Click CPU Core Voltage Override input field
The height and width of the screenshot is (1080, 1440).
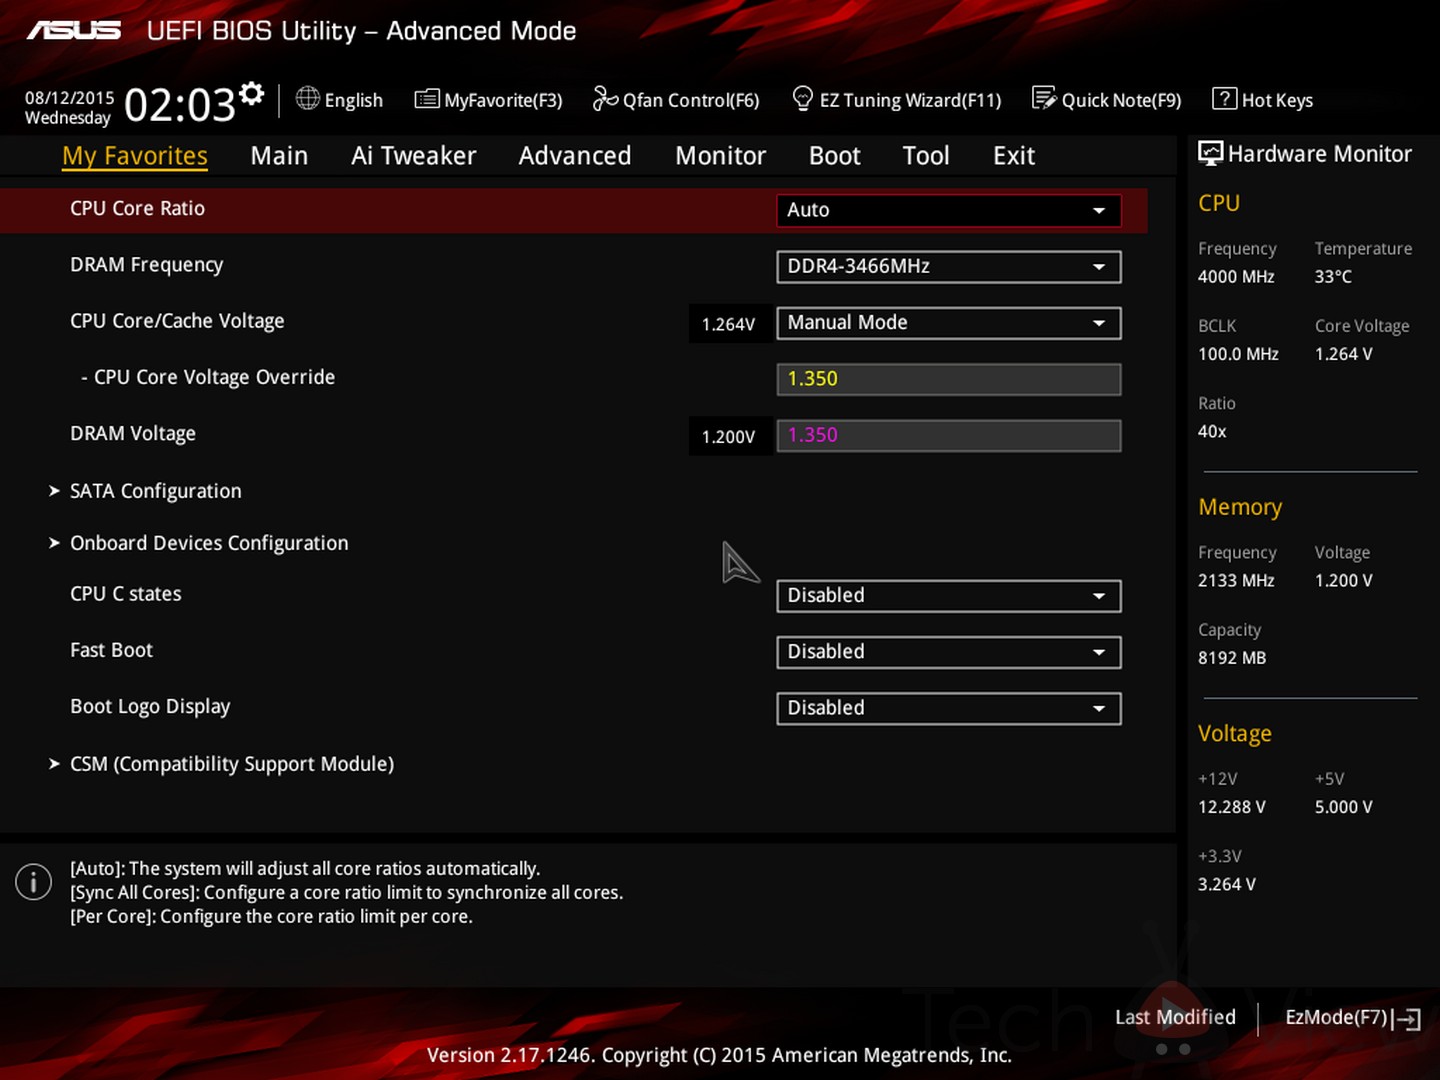(948, 379)
